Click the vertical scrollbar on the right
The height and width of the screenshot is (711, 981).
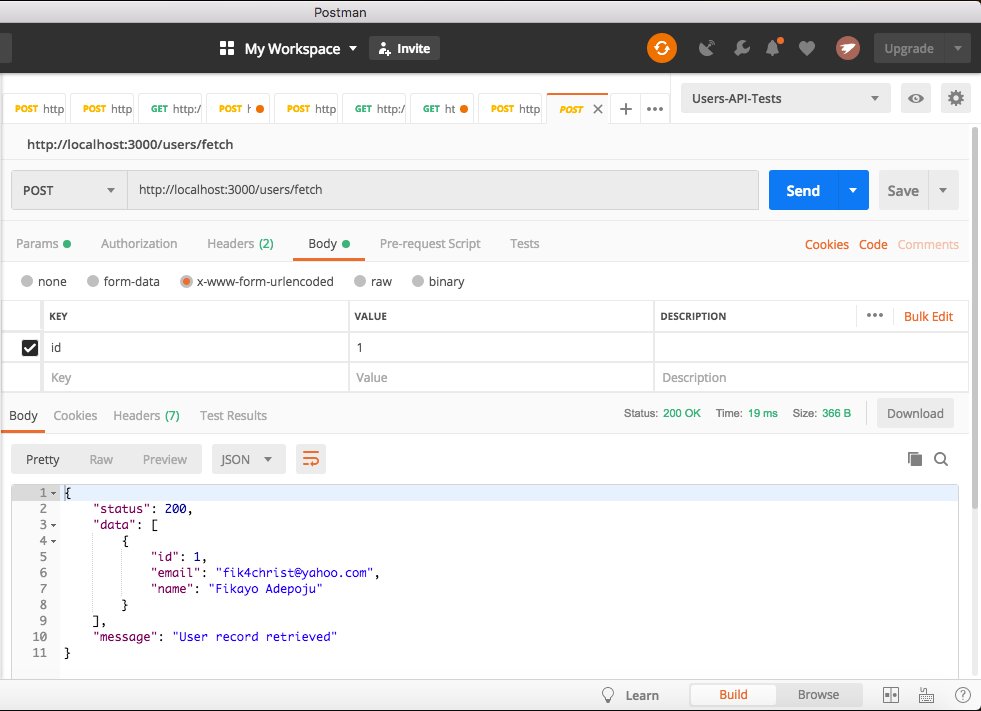click(974, 318)
